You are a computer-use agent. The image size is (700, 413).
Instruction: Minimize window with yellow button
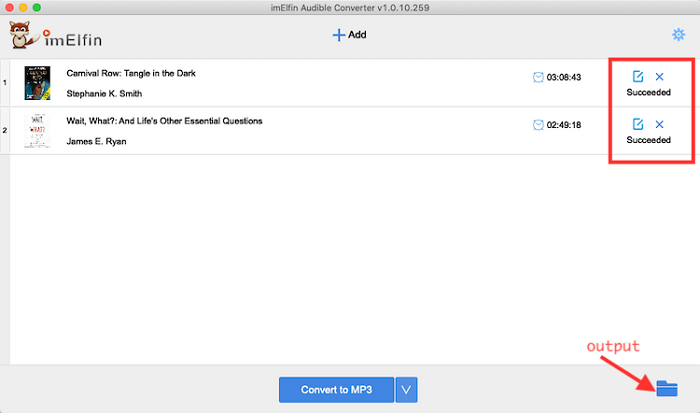coord(23,8)
